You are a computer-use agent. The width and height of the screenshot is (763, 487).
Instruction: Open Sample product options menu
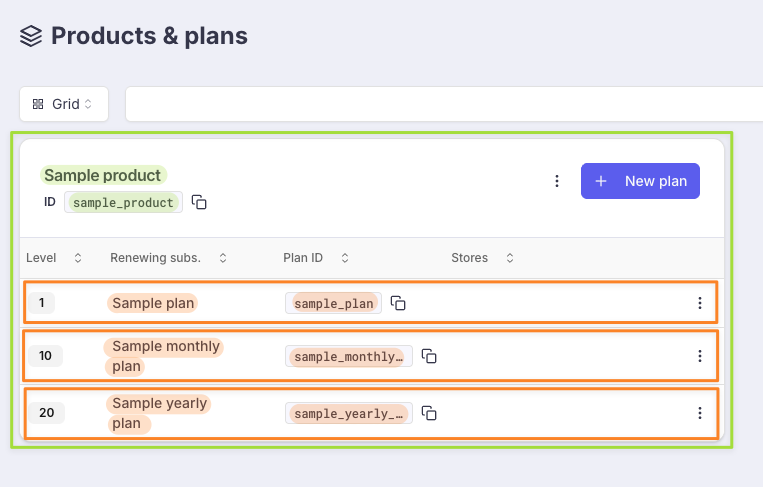(557, 181)
